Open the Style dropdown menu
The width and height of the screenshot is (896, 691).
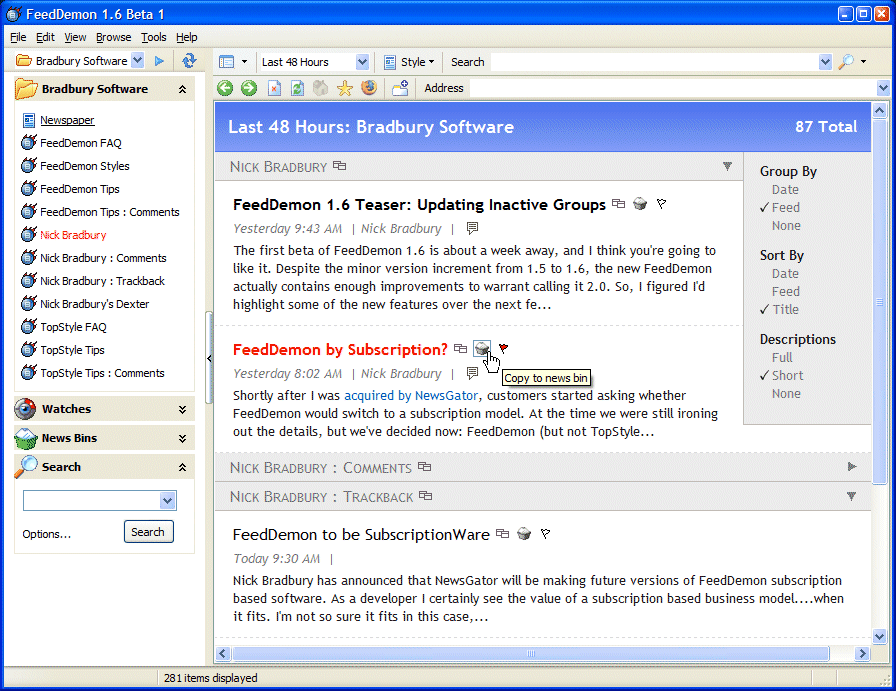(x=431, y=62)
